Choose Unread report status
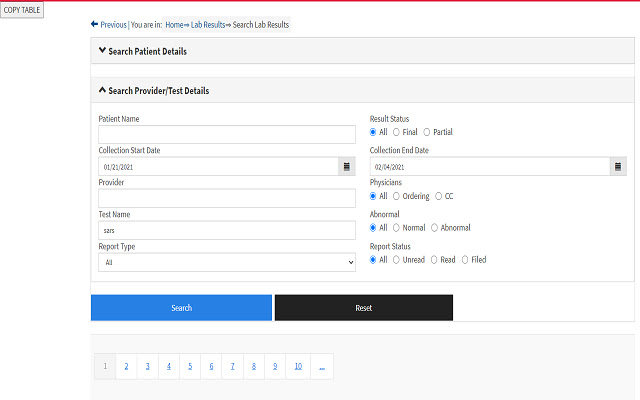 397,260
